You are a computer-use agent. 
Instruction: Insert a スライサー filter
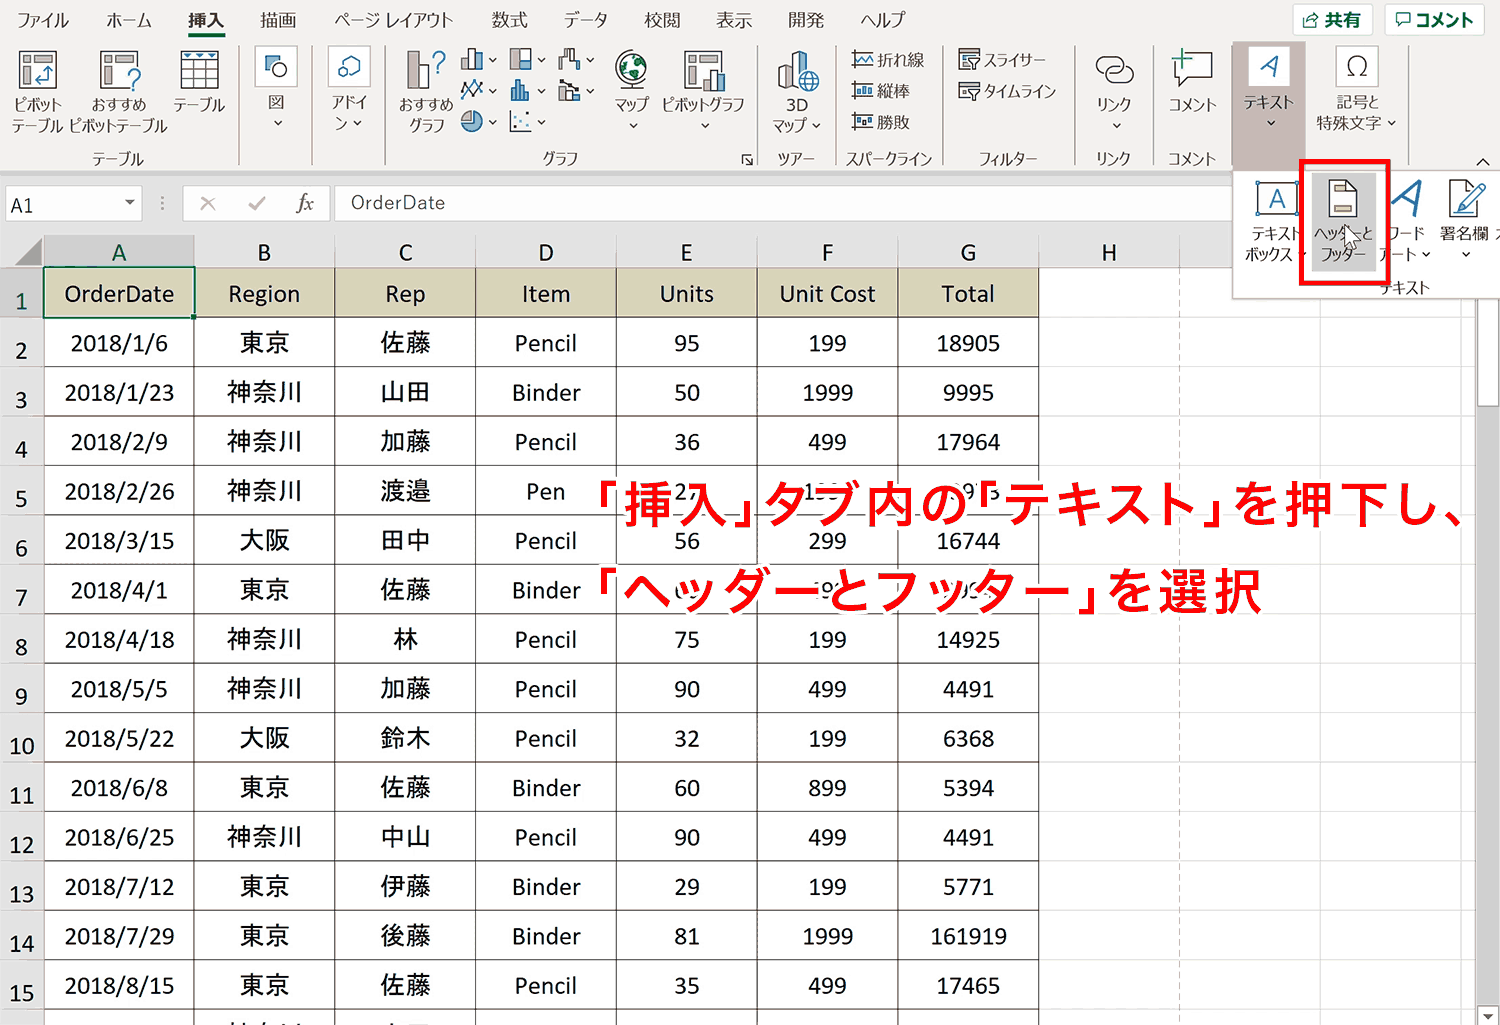click(1002, 60)
